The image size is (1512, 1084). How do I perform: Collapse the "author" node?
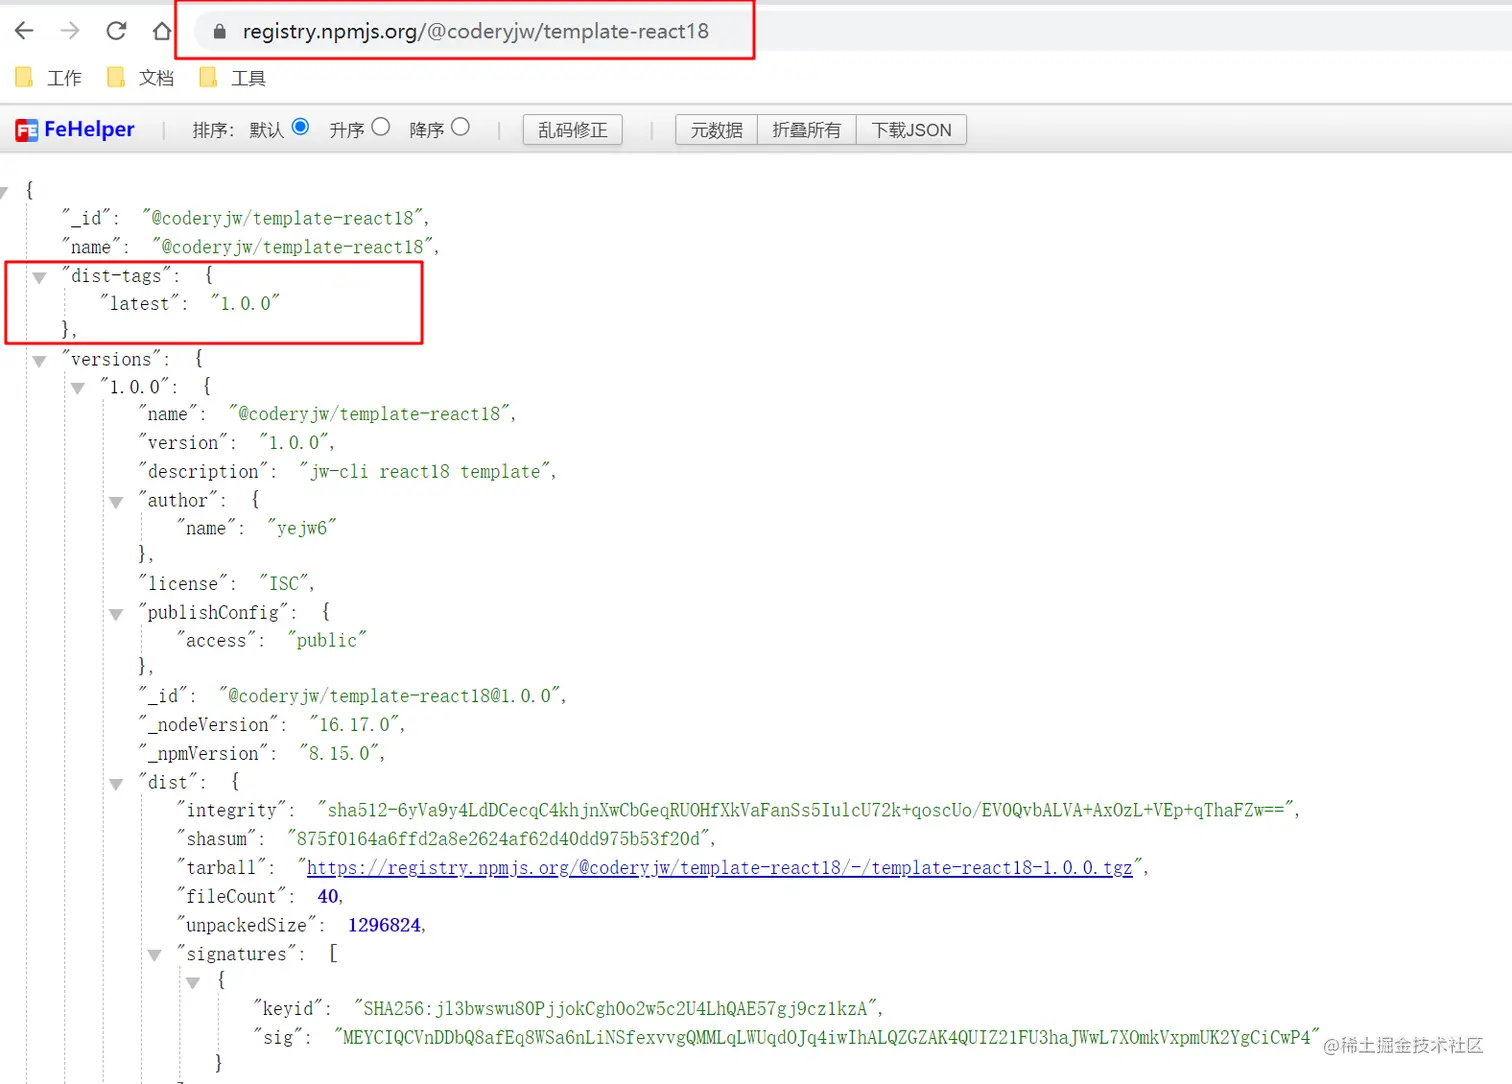pos(116,502)
